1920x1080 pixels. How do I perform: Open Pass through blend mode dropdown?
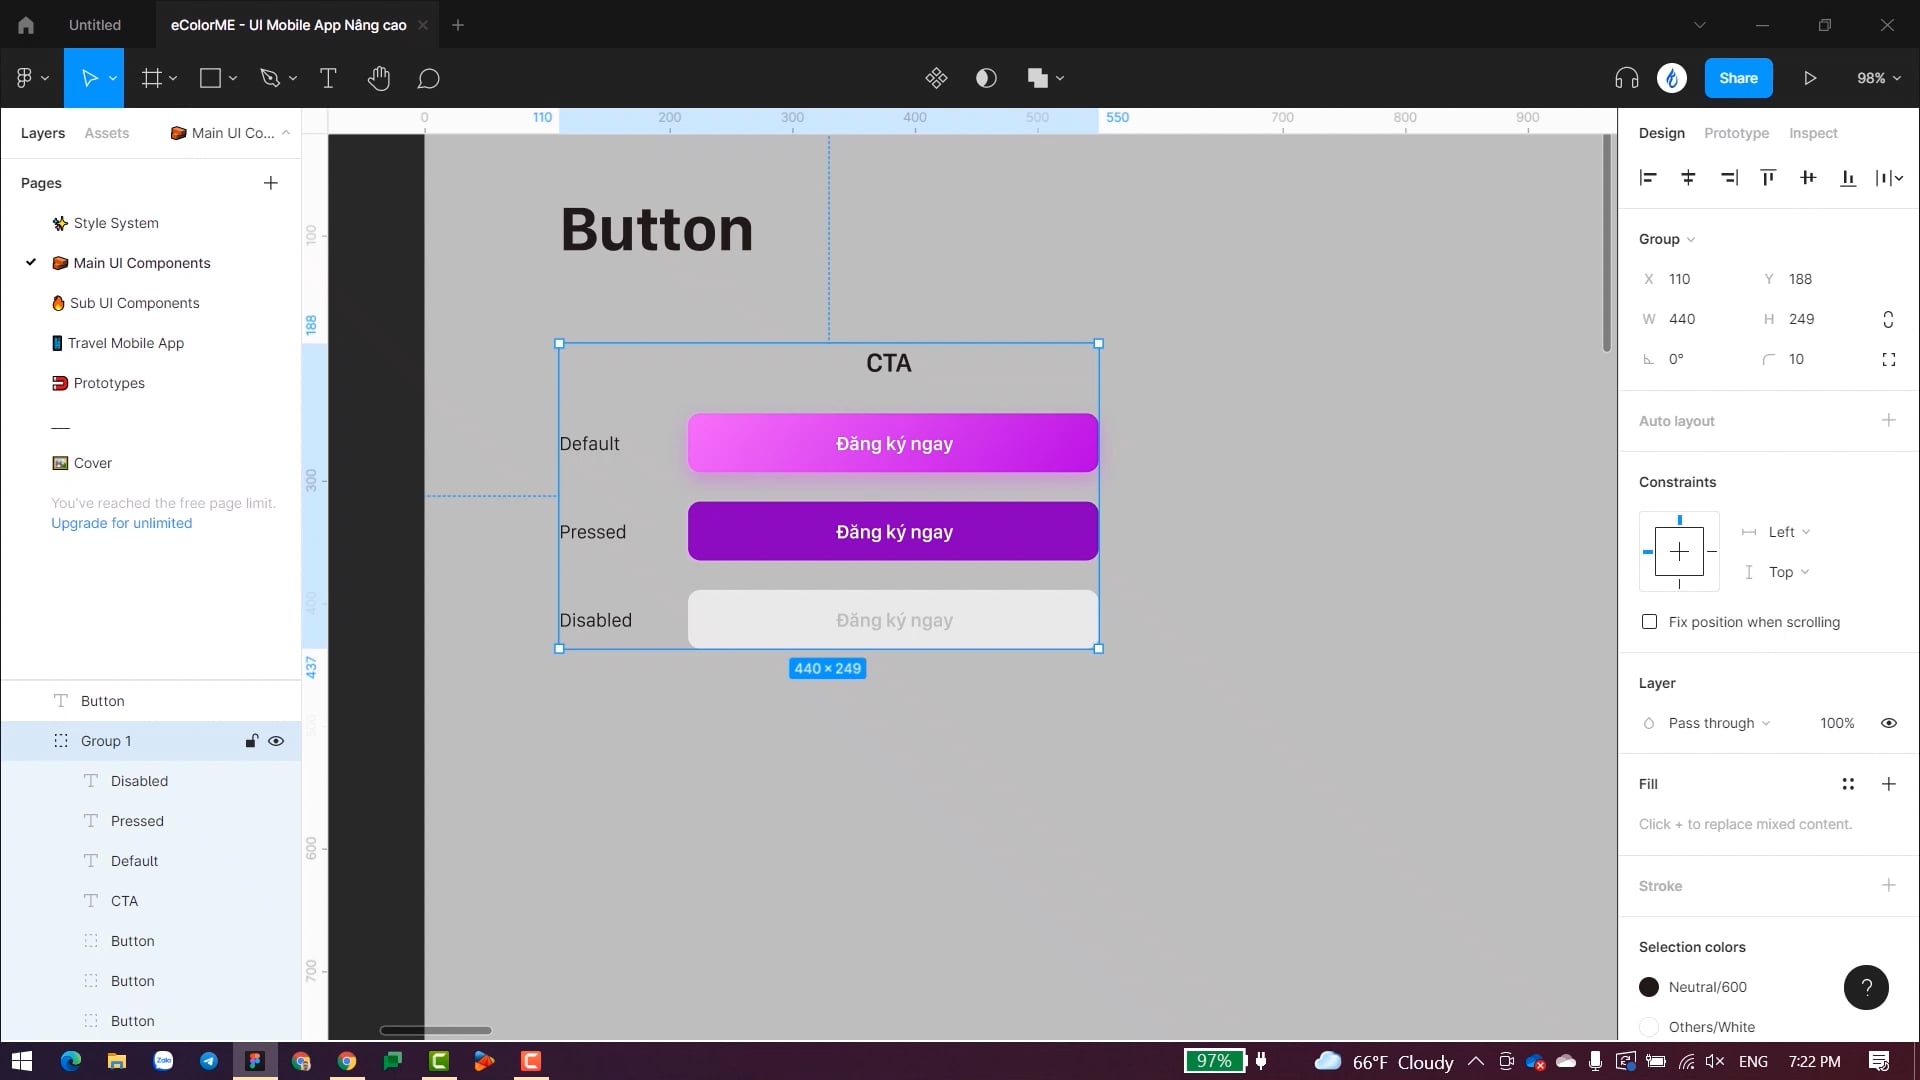[1719, 723]
